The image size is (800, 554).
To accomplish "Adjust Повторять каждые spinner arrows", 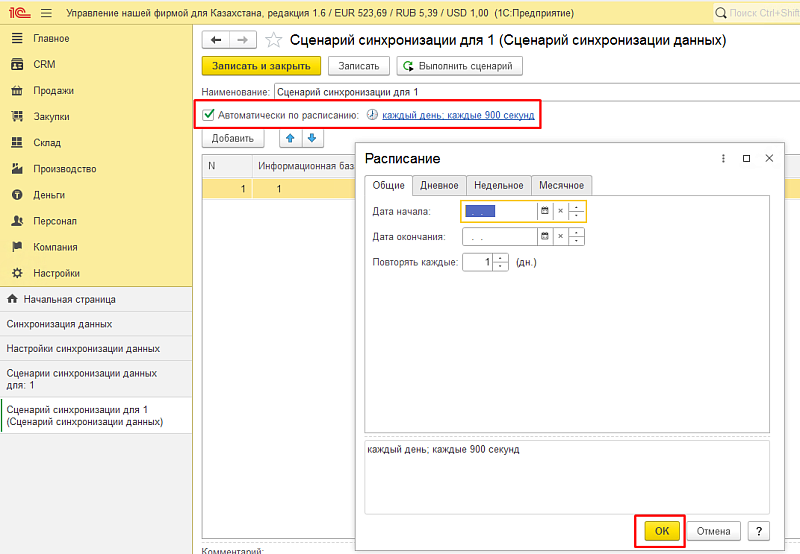I will point(502,262).
